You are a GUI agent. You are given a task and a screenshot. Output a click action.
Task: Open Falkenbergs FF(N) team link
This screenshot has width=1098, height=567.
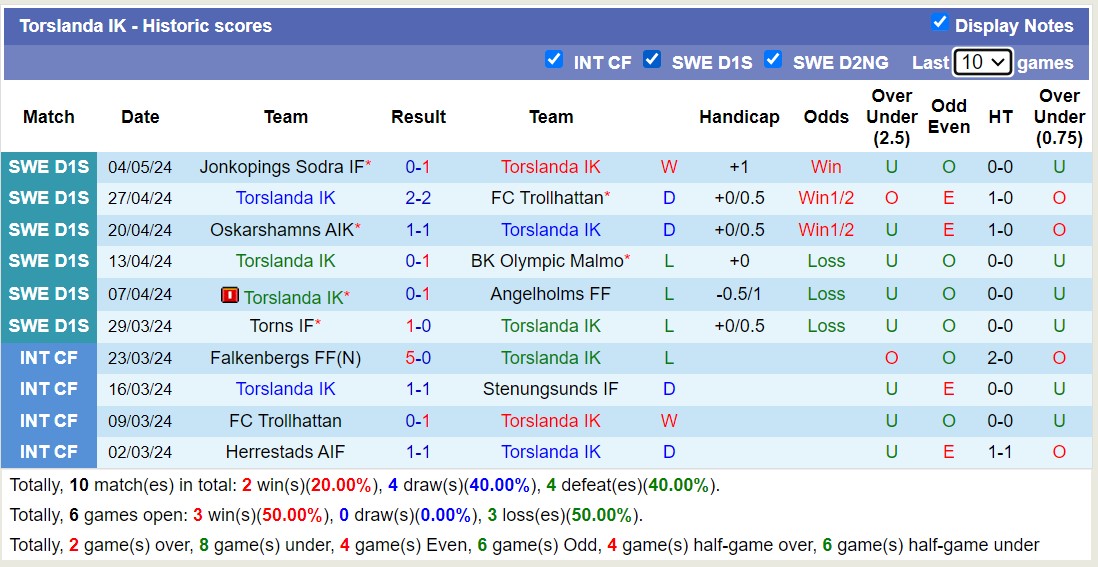pos(286,358)
